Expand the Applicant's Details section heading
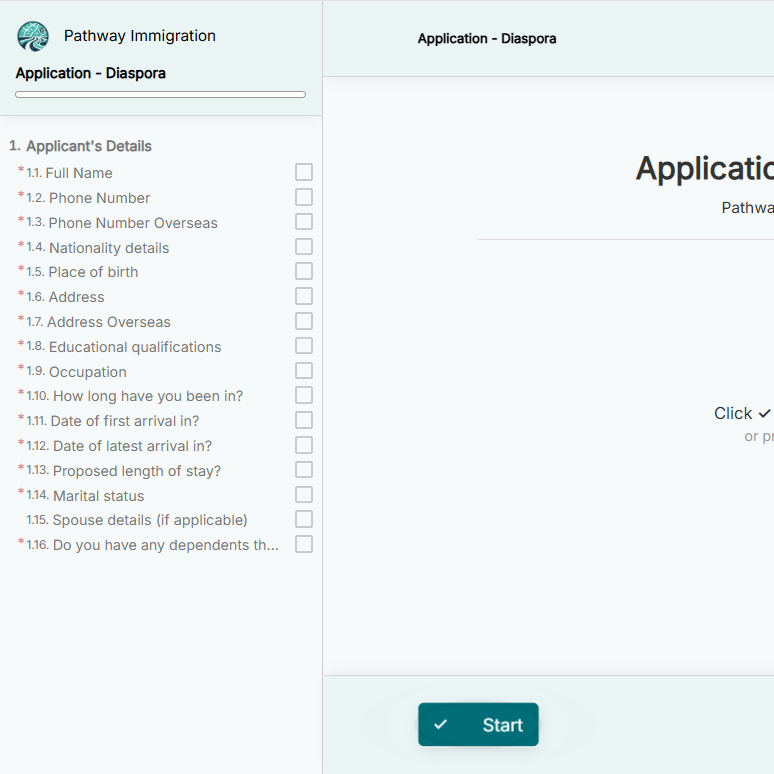The image size is (774, 774). click(88, 146)
